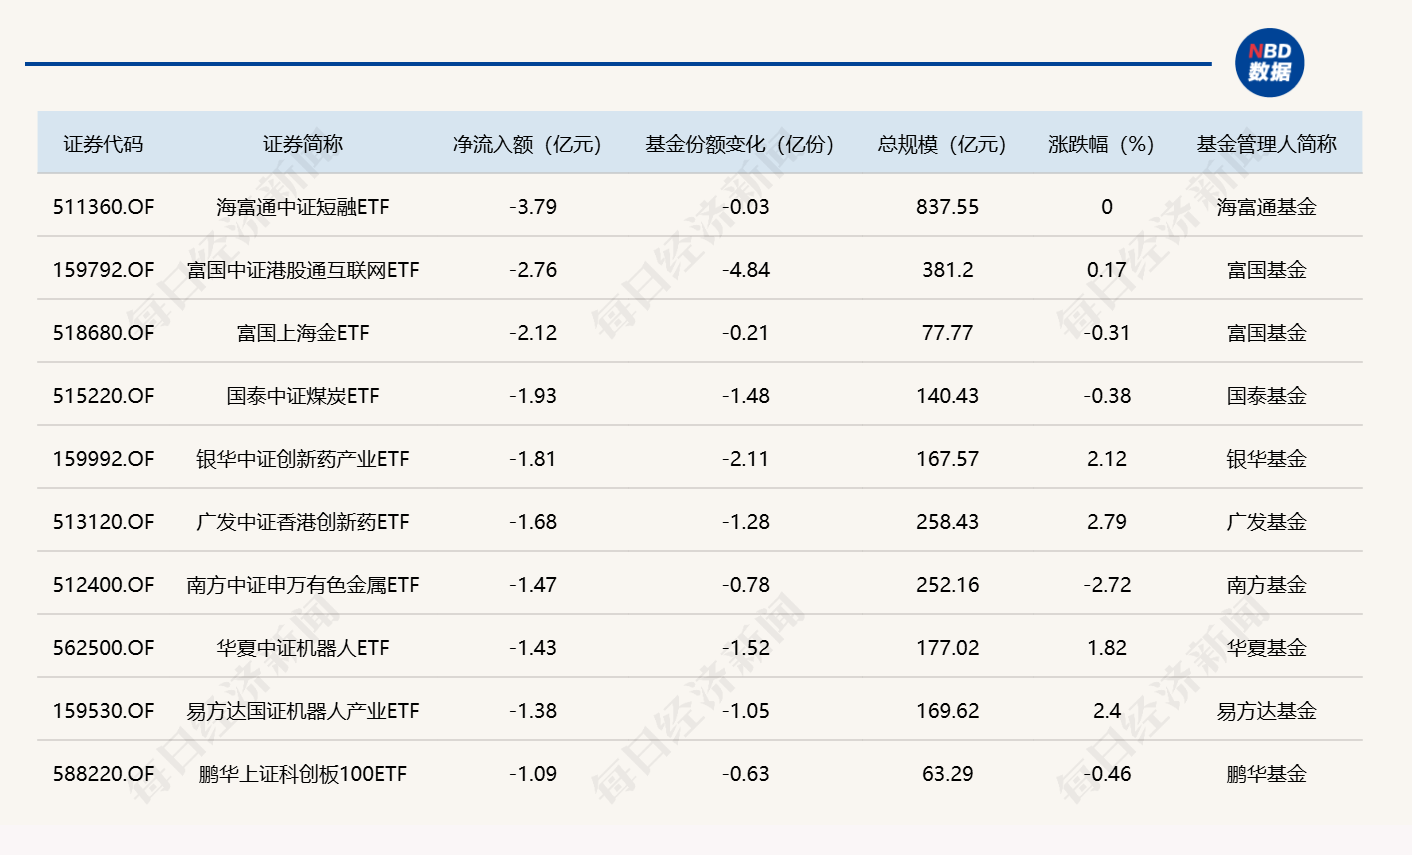1412x855 pixels.
Task: Select security code 512400.OF
Action: pyautogui.click(x=104, y=585)
